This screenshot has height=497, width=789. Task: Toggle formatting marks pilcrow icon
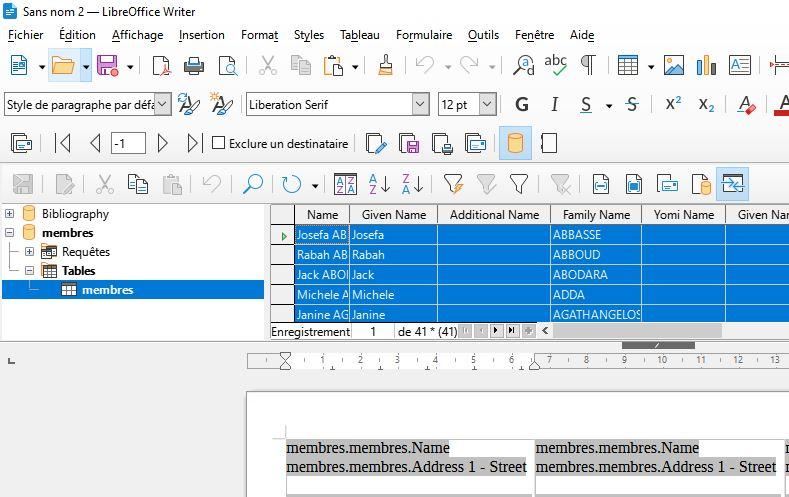(588, 65)
